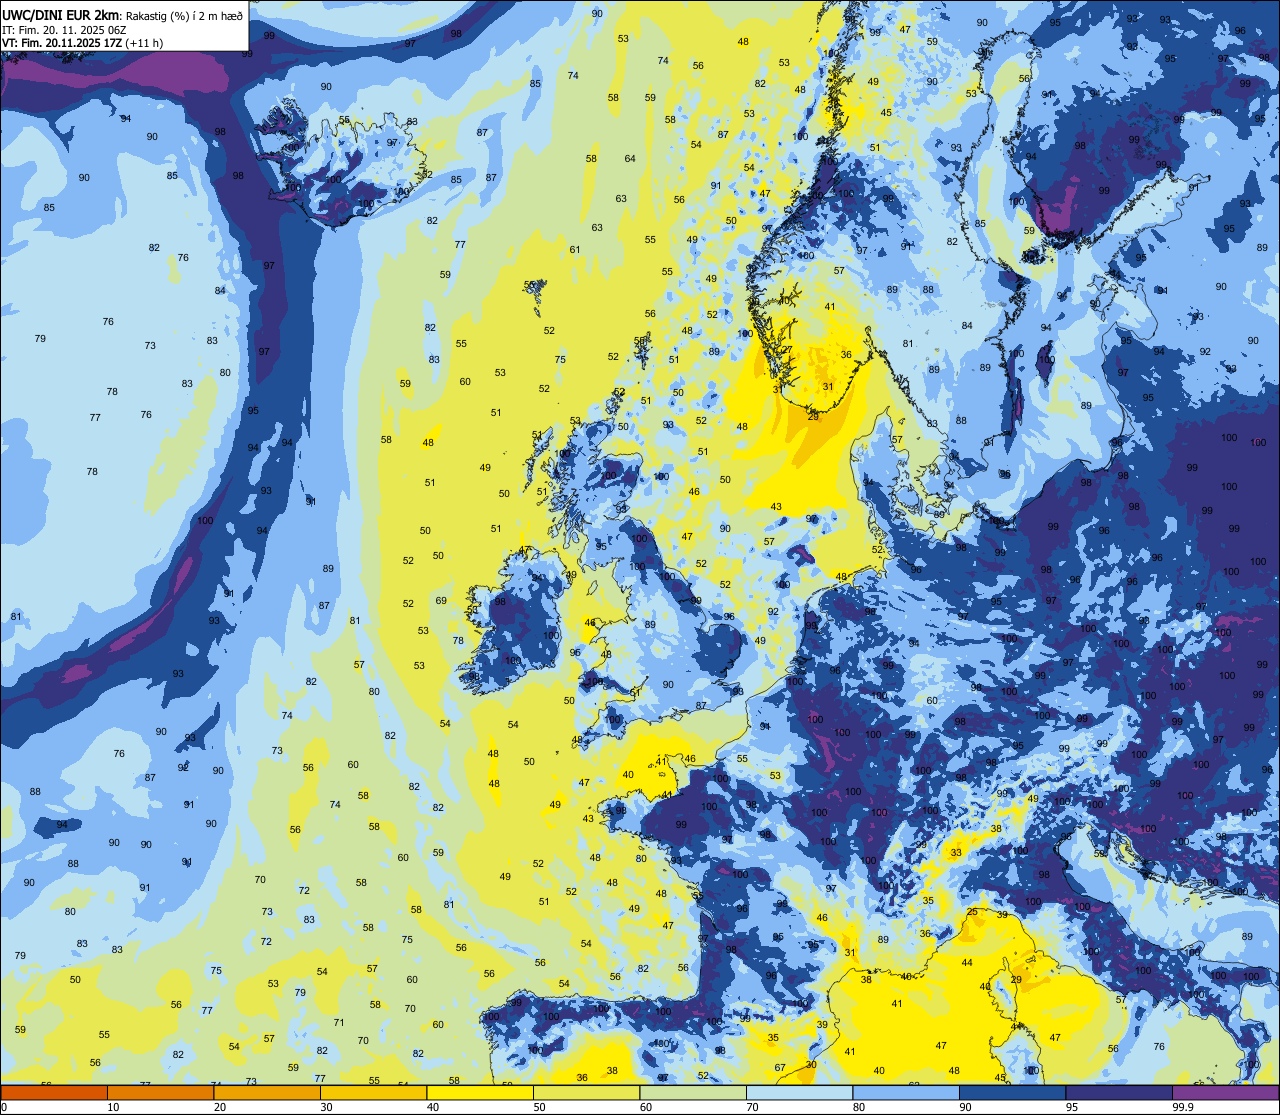This screenshot has width=1280, height=1115.
Task: Click the legend tick label "99.9"
Action: 1184,1107
